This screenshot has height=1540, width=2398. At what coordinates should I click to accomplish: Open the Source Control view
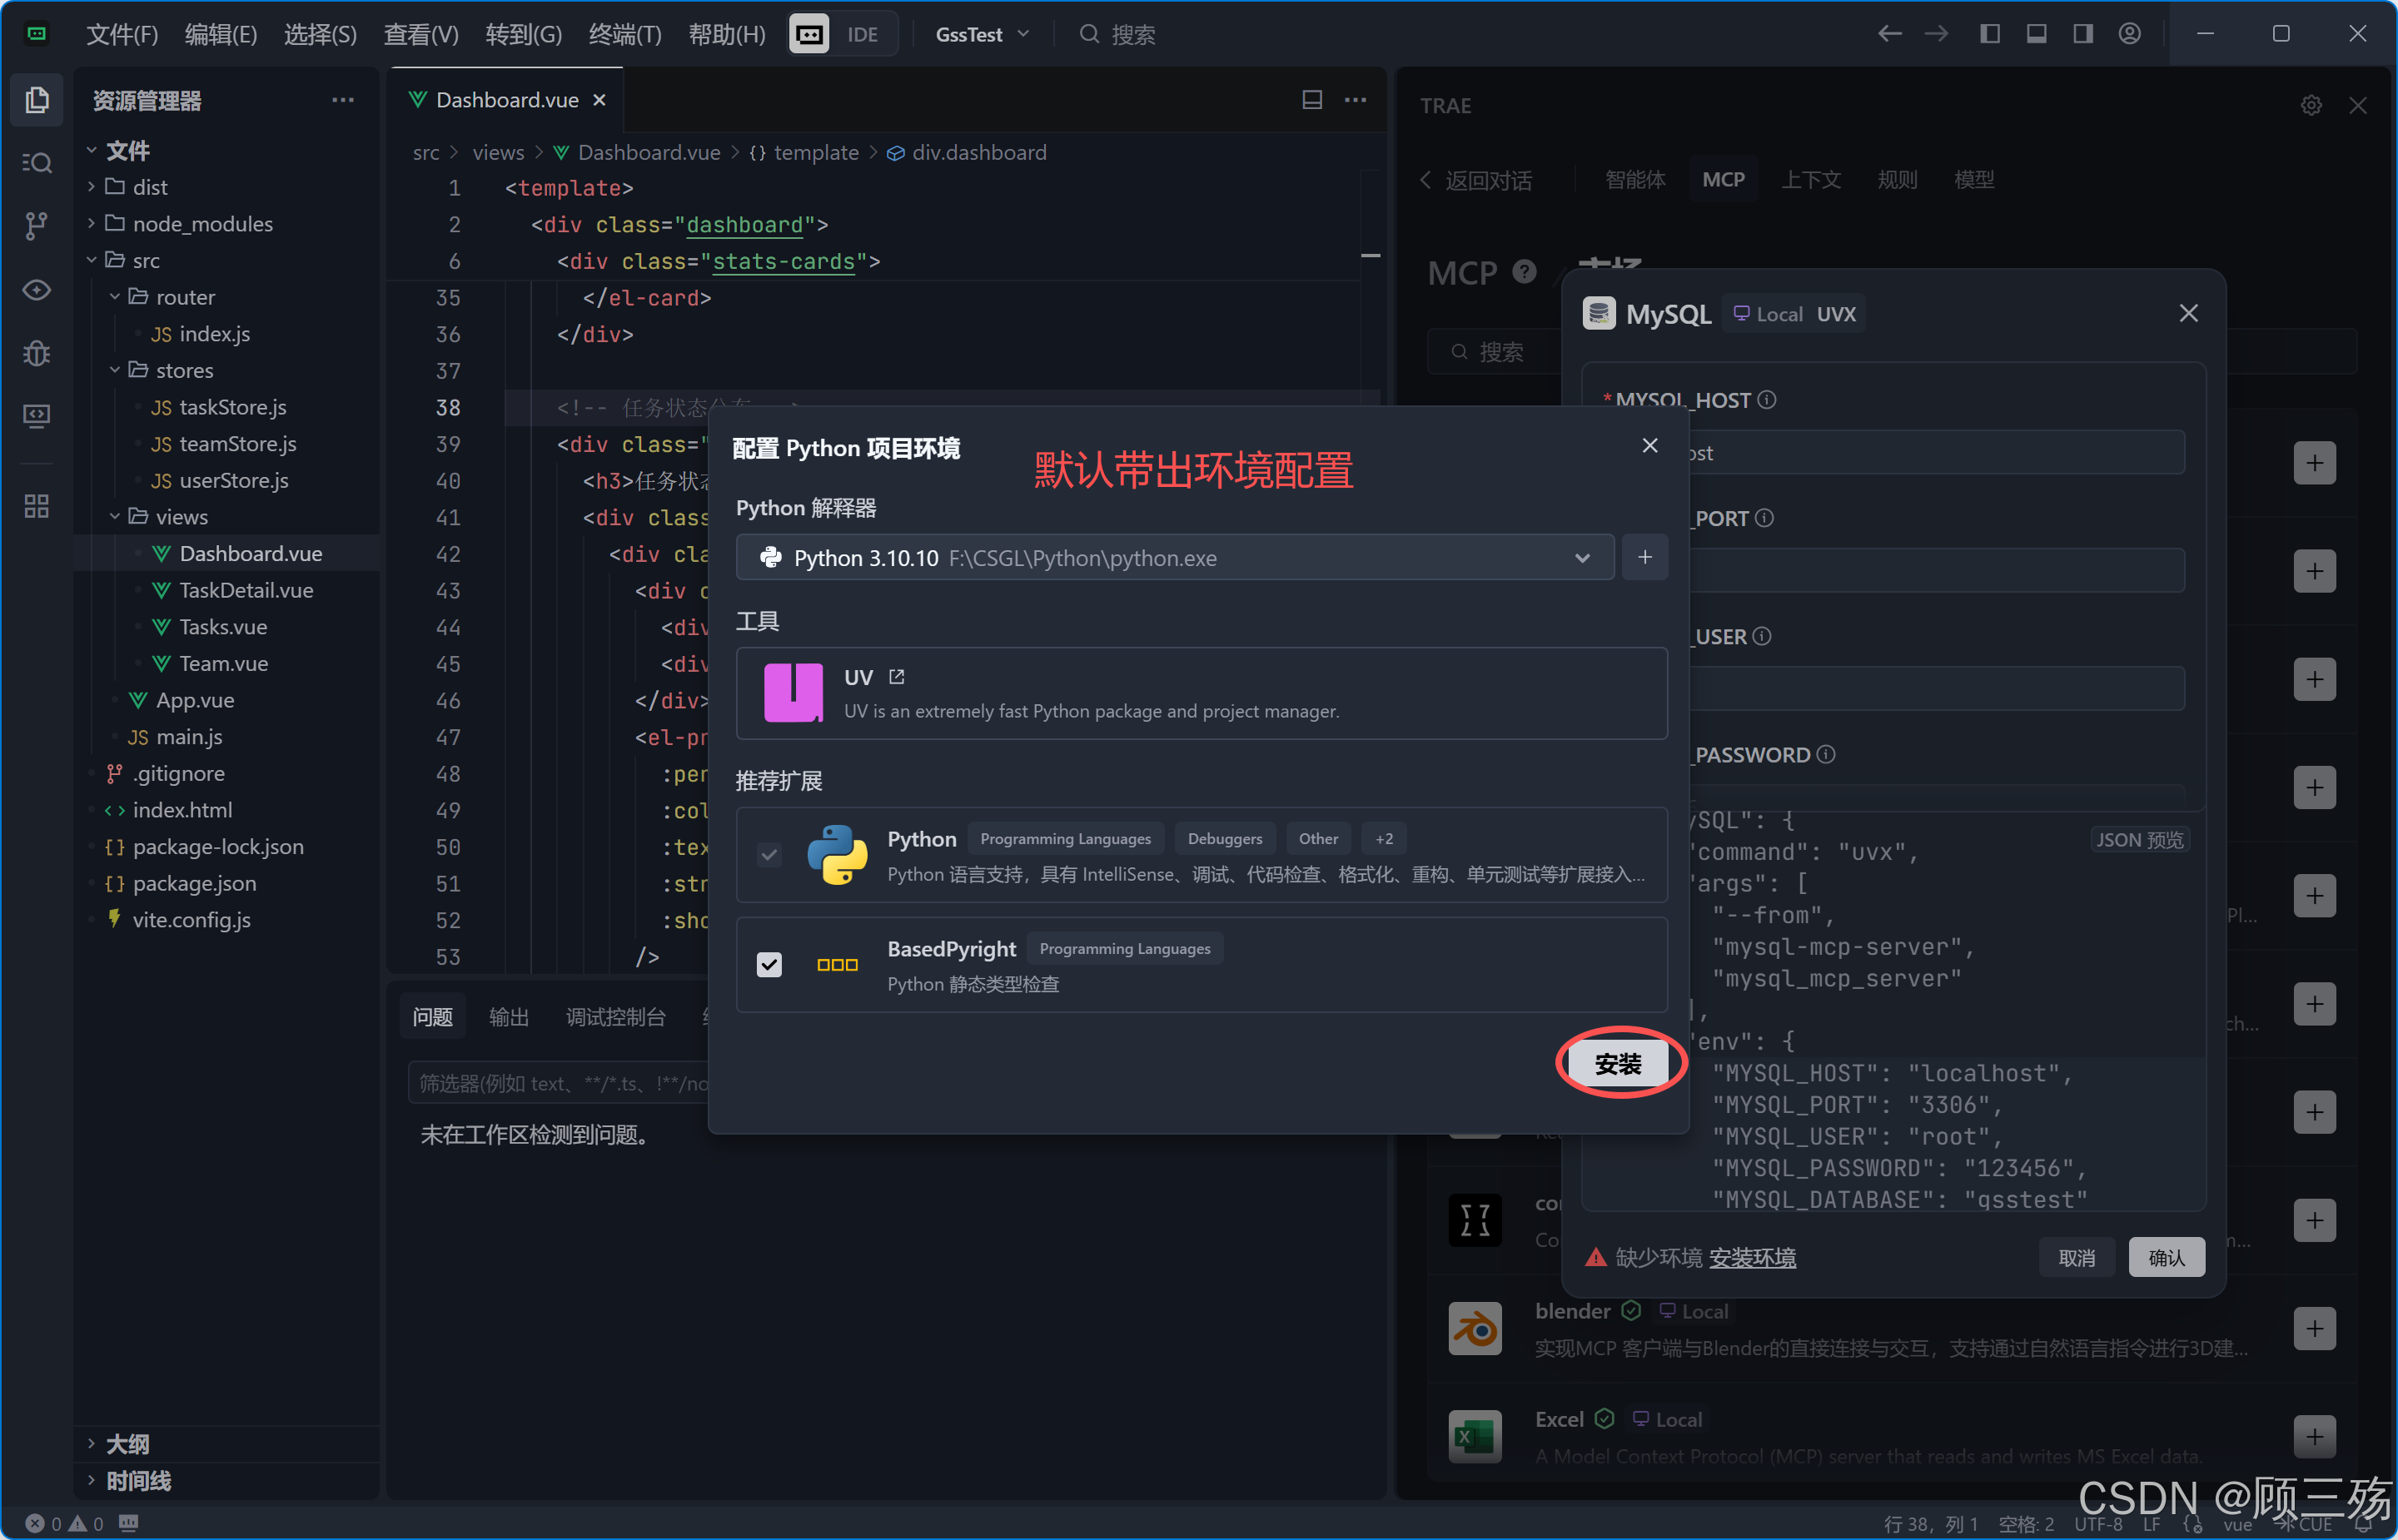[37, 226]
